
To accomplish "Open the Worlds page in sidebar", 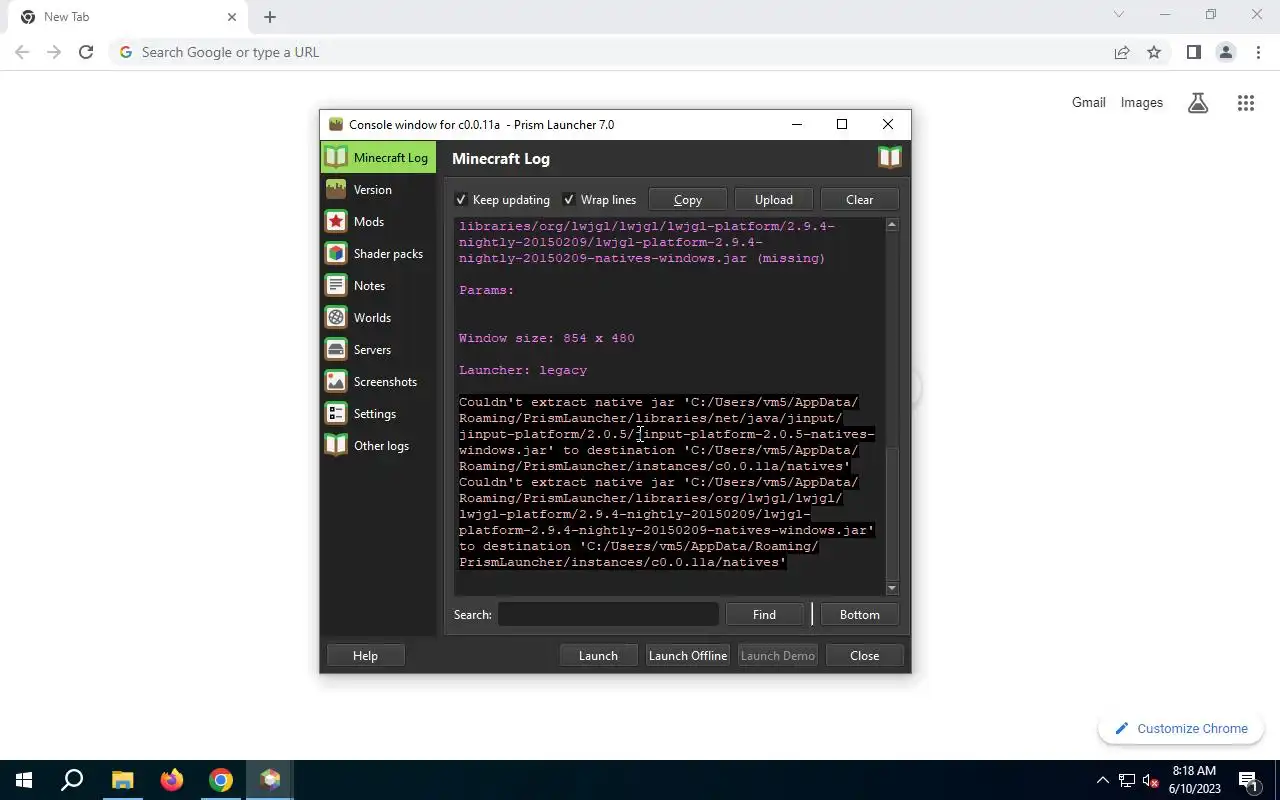I will pyautogui.click(x=378, y=317).
